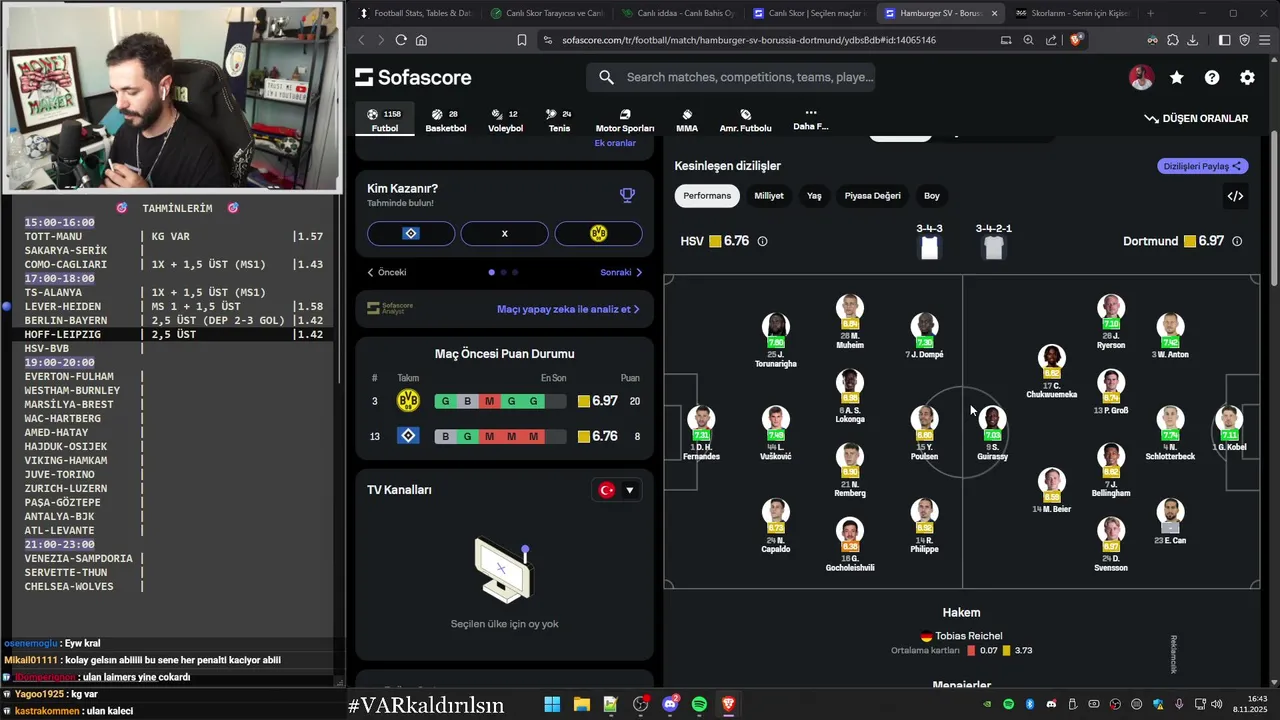Select the first dot of the card pager
The width and height of the screenshot is (1280, 720).
(491, 272)
